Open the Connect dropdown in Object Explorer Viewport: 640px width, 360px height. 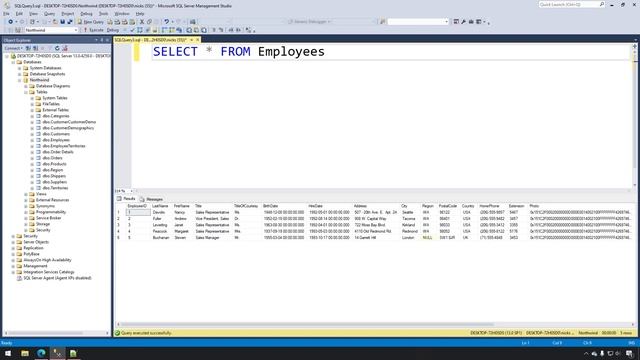13,48
